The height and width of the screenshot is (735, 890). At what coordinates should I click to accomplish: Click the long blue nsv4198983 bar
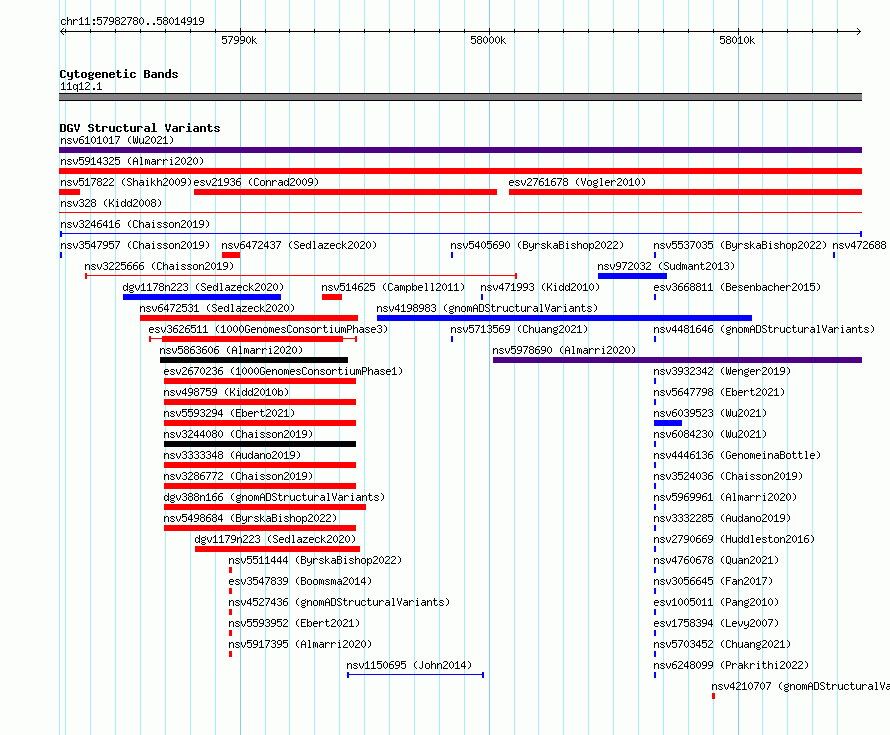564,318
